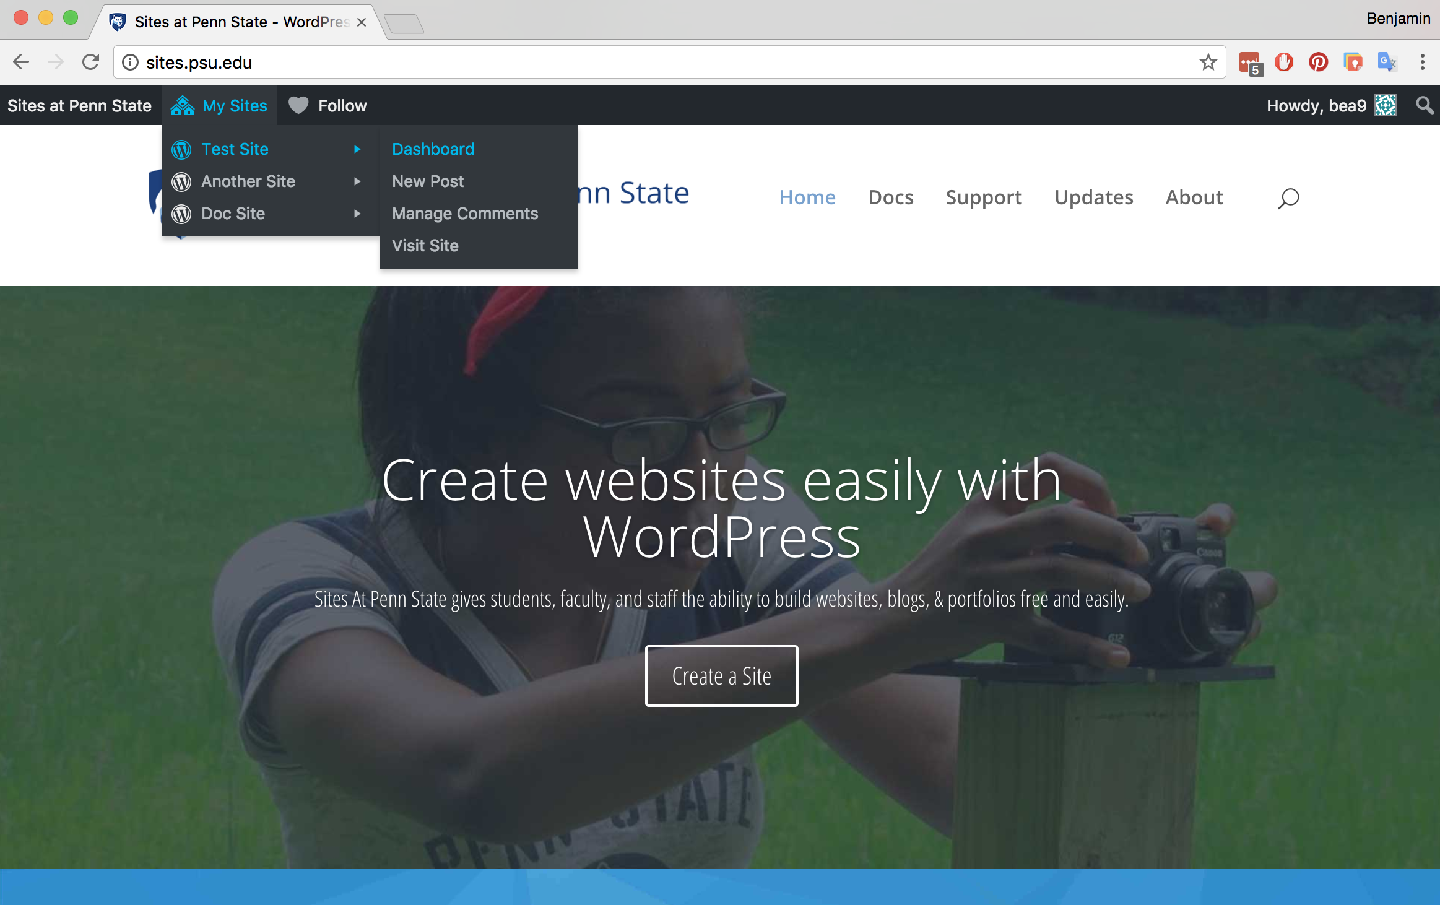Viewport: 1440px width, 905px height.
Task: Click the WordPress icon beside Test Site
Action: point(181,150)
